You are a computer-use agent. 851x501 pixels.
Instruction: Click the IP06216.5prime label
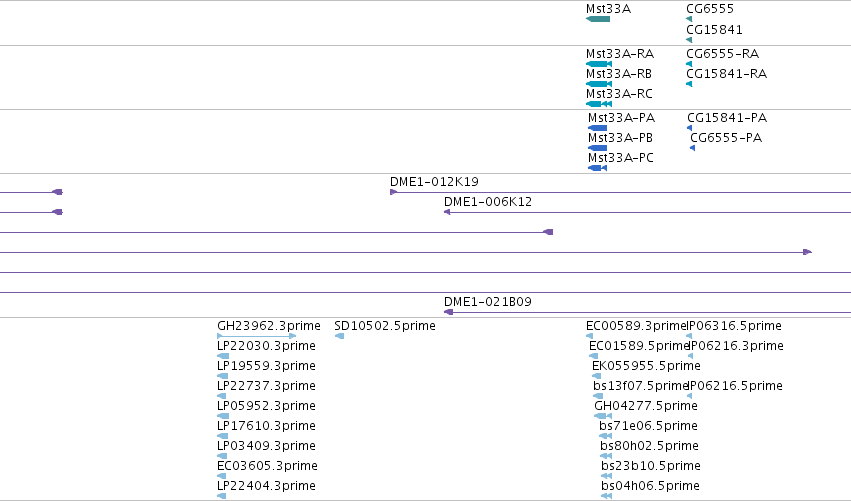click(x=735, y=386)
